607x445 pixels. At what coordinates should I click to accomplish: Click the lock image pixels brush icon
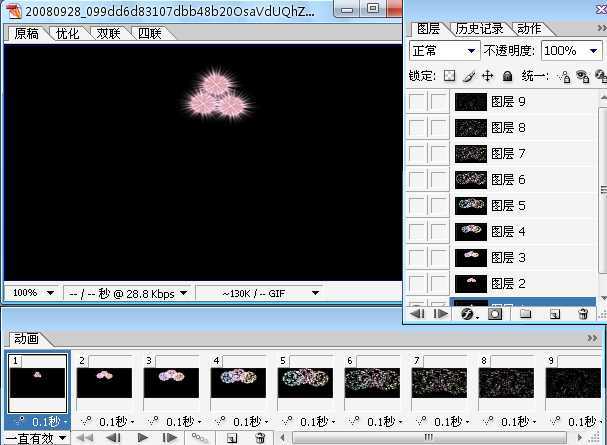(x=468, y=76)
